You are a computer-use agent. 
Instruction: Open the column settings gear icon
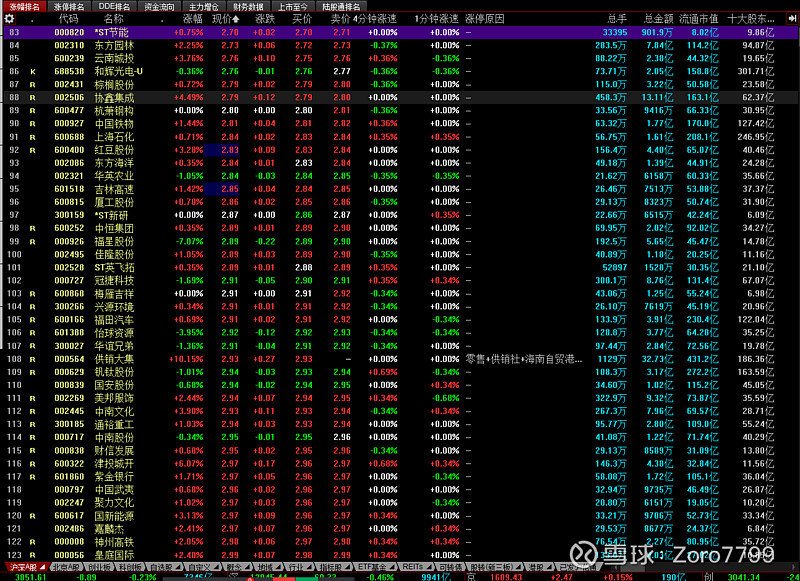click(9, 19)
